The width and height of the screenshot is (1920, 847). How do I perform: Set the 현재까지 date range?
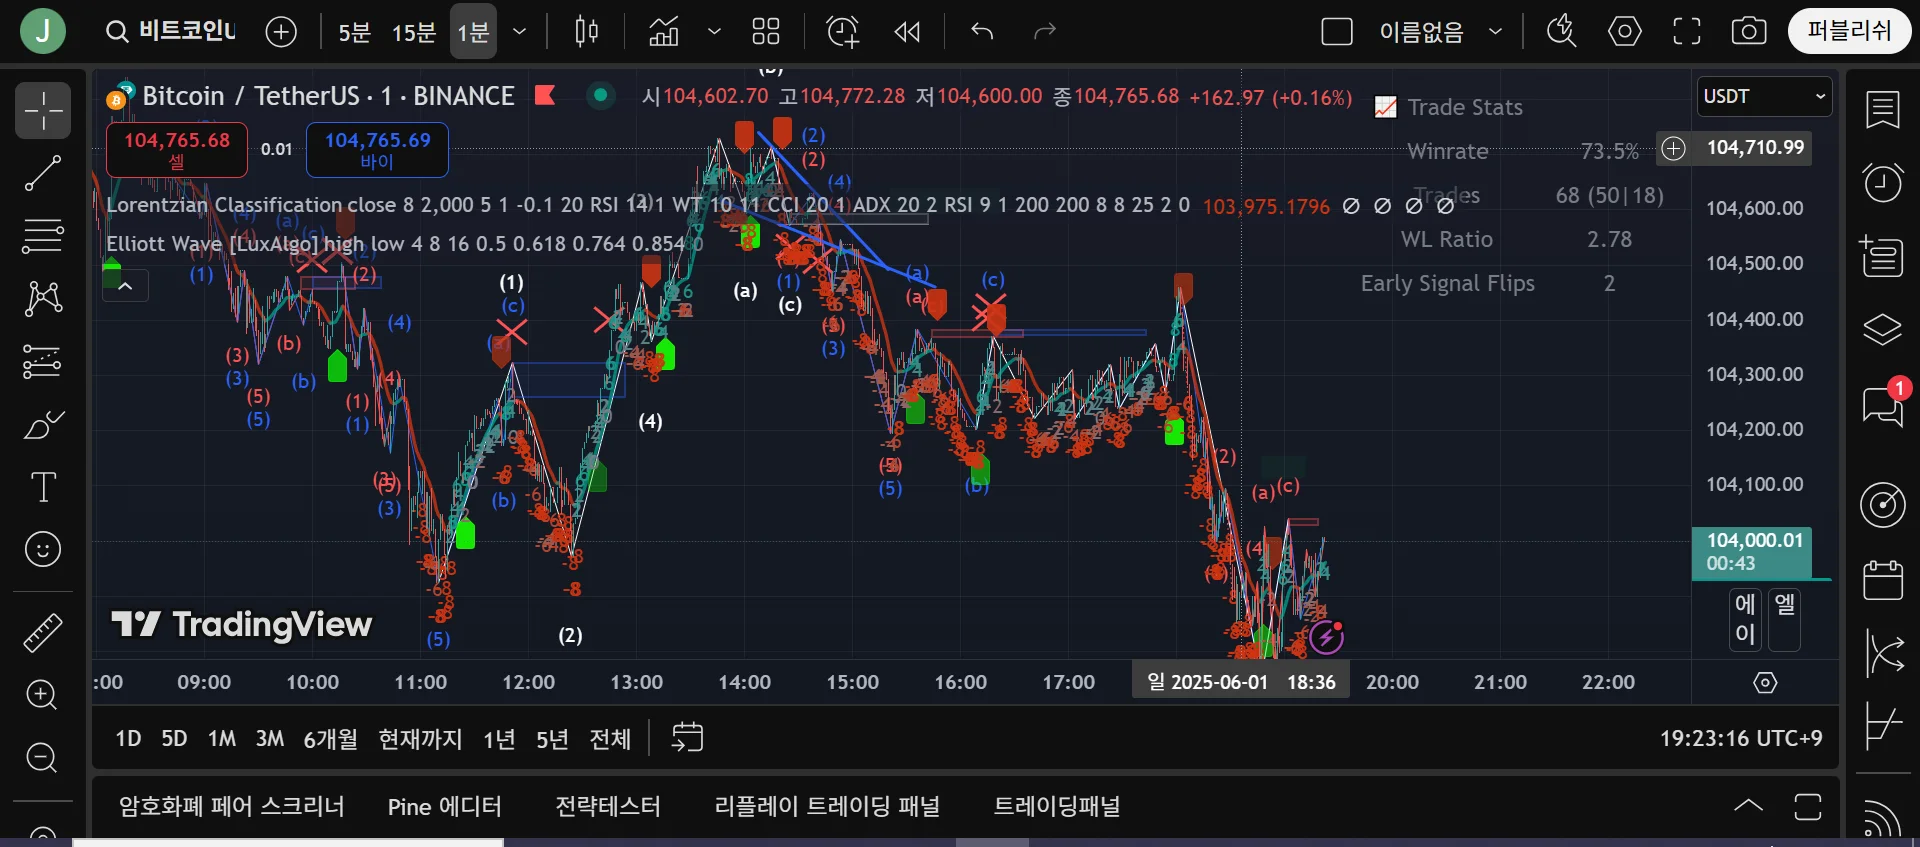pos(420,739)
